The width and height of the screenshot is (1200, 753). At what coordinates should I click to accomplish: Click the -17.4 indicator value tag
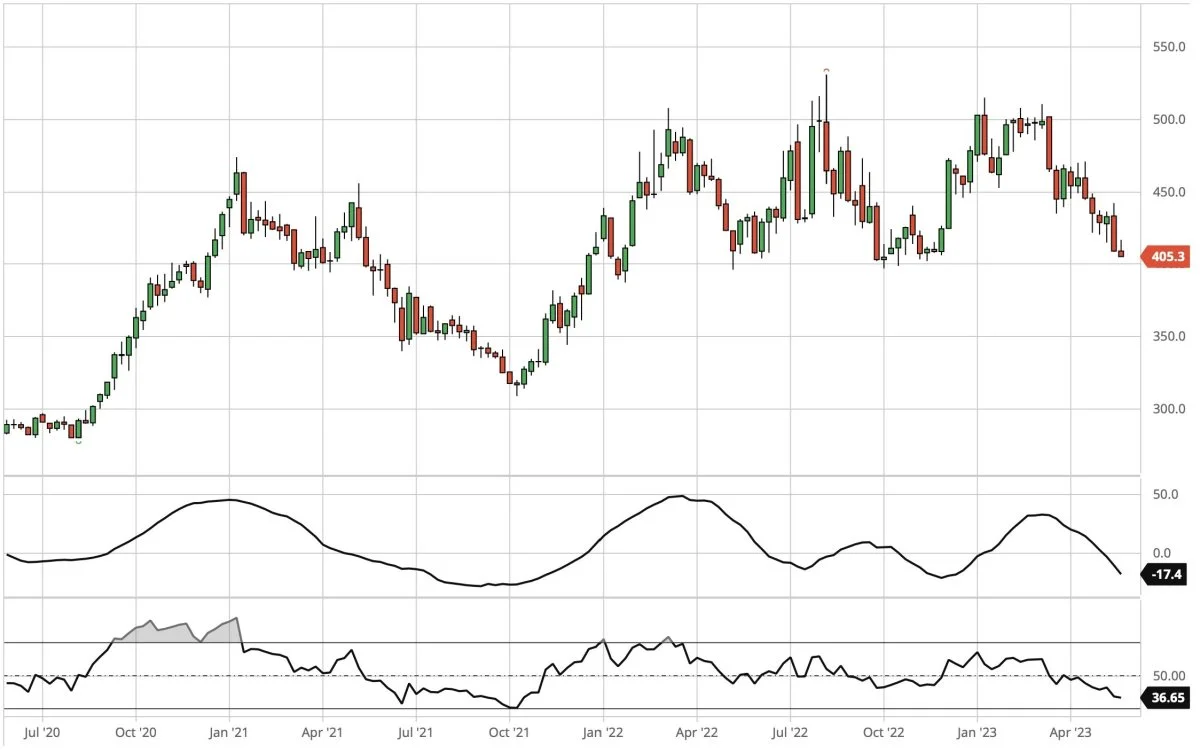pos(1166,576)
